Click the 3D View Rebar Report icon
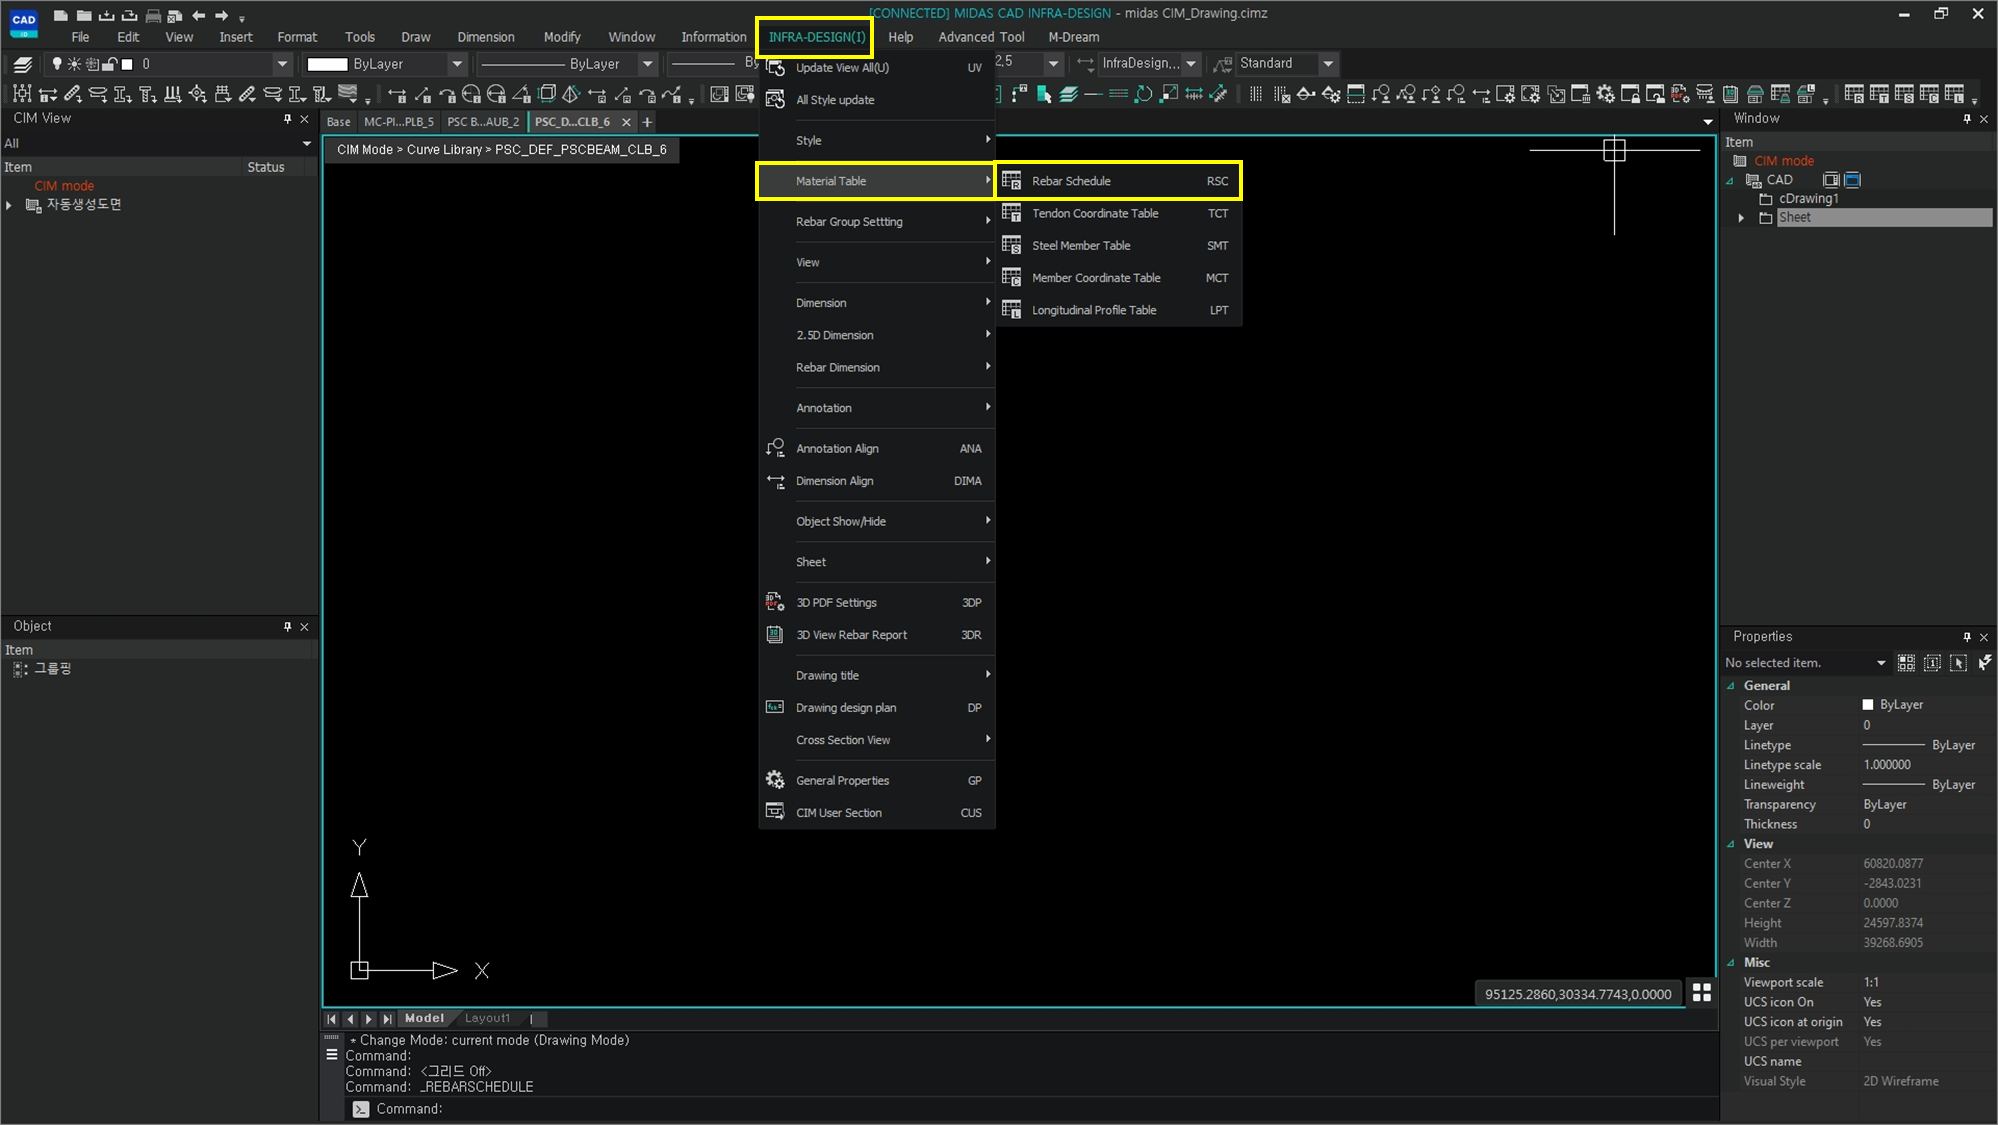 [775, 634]
